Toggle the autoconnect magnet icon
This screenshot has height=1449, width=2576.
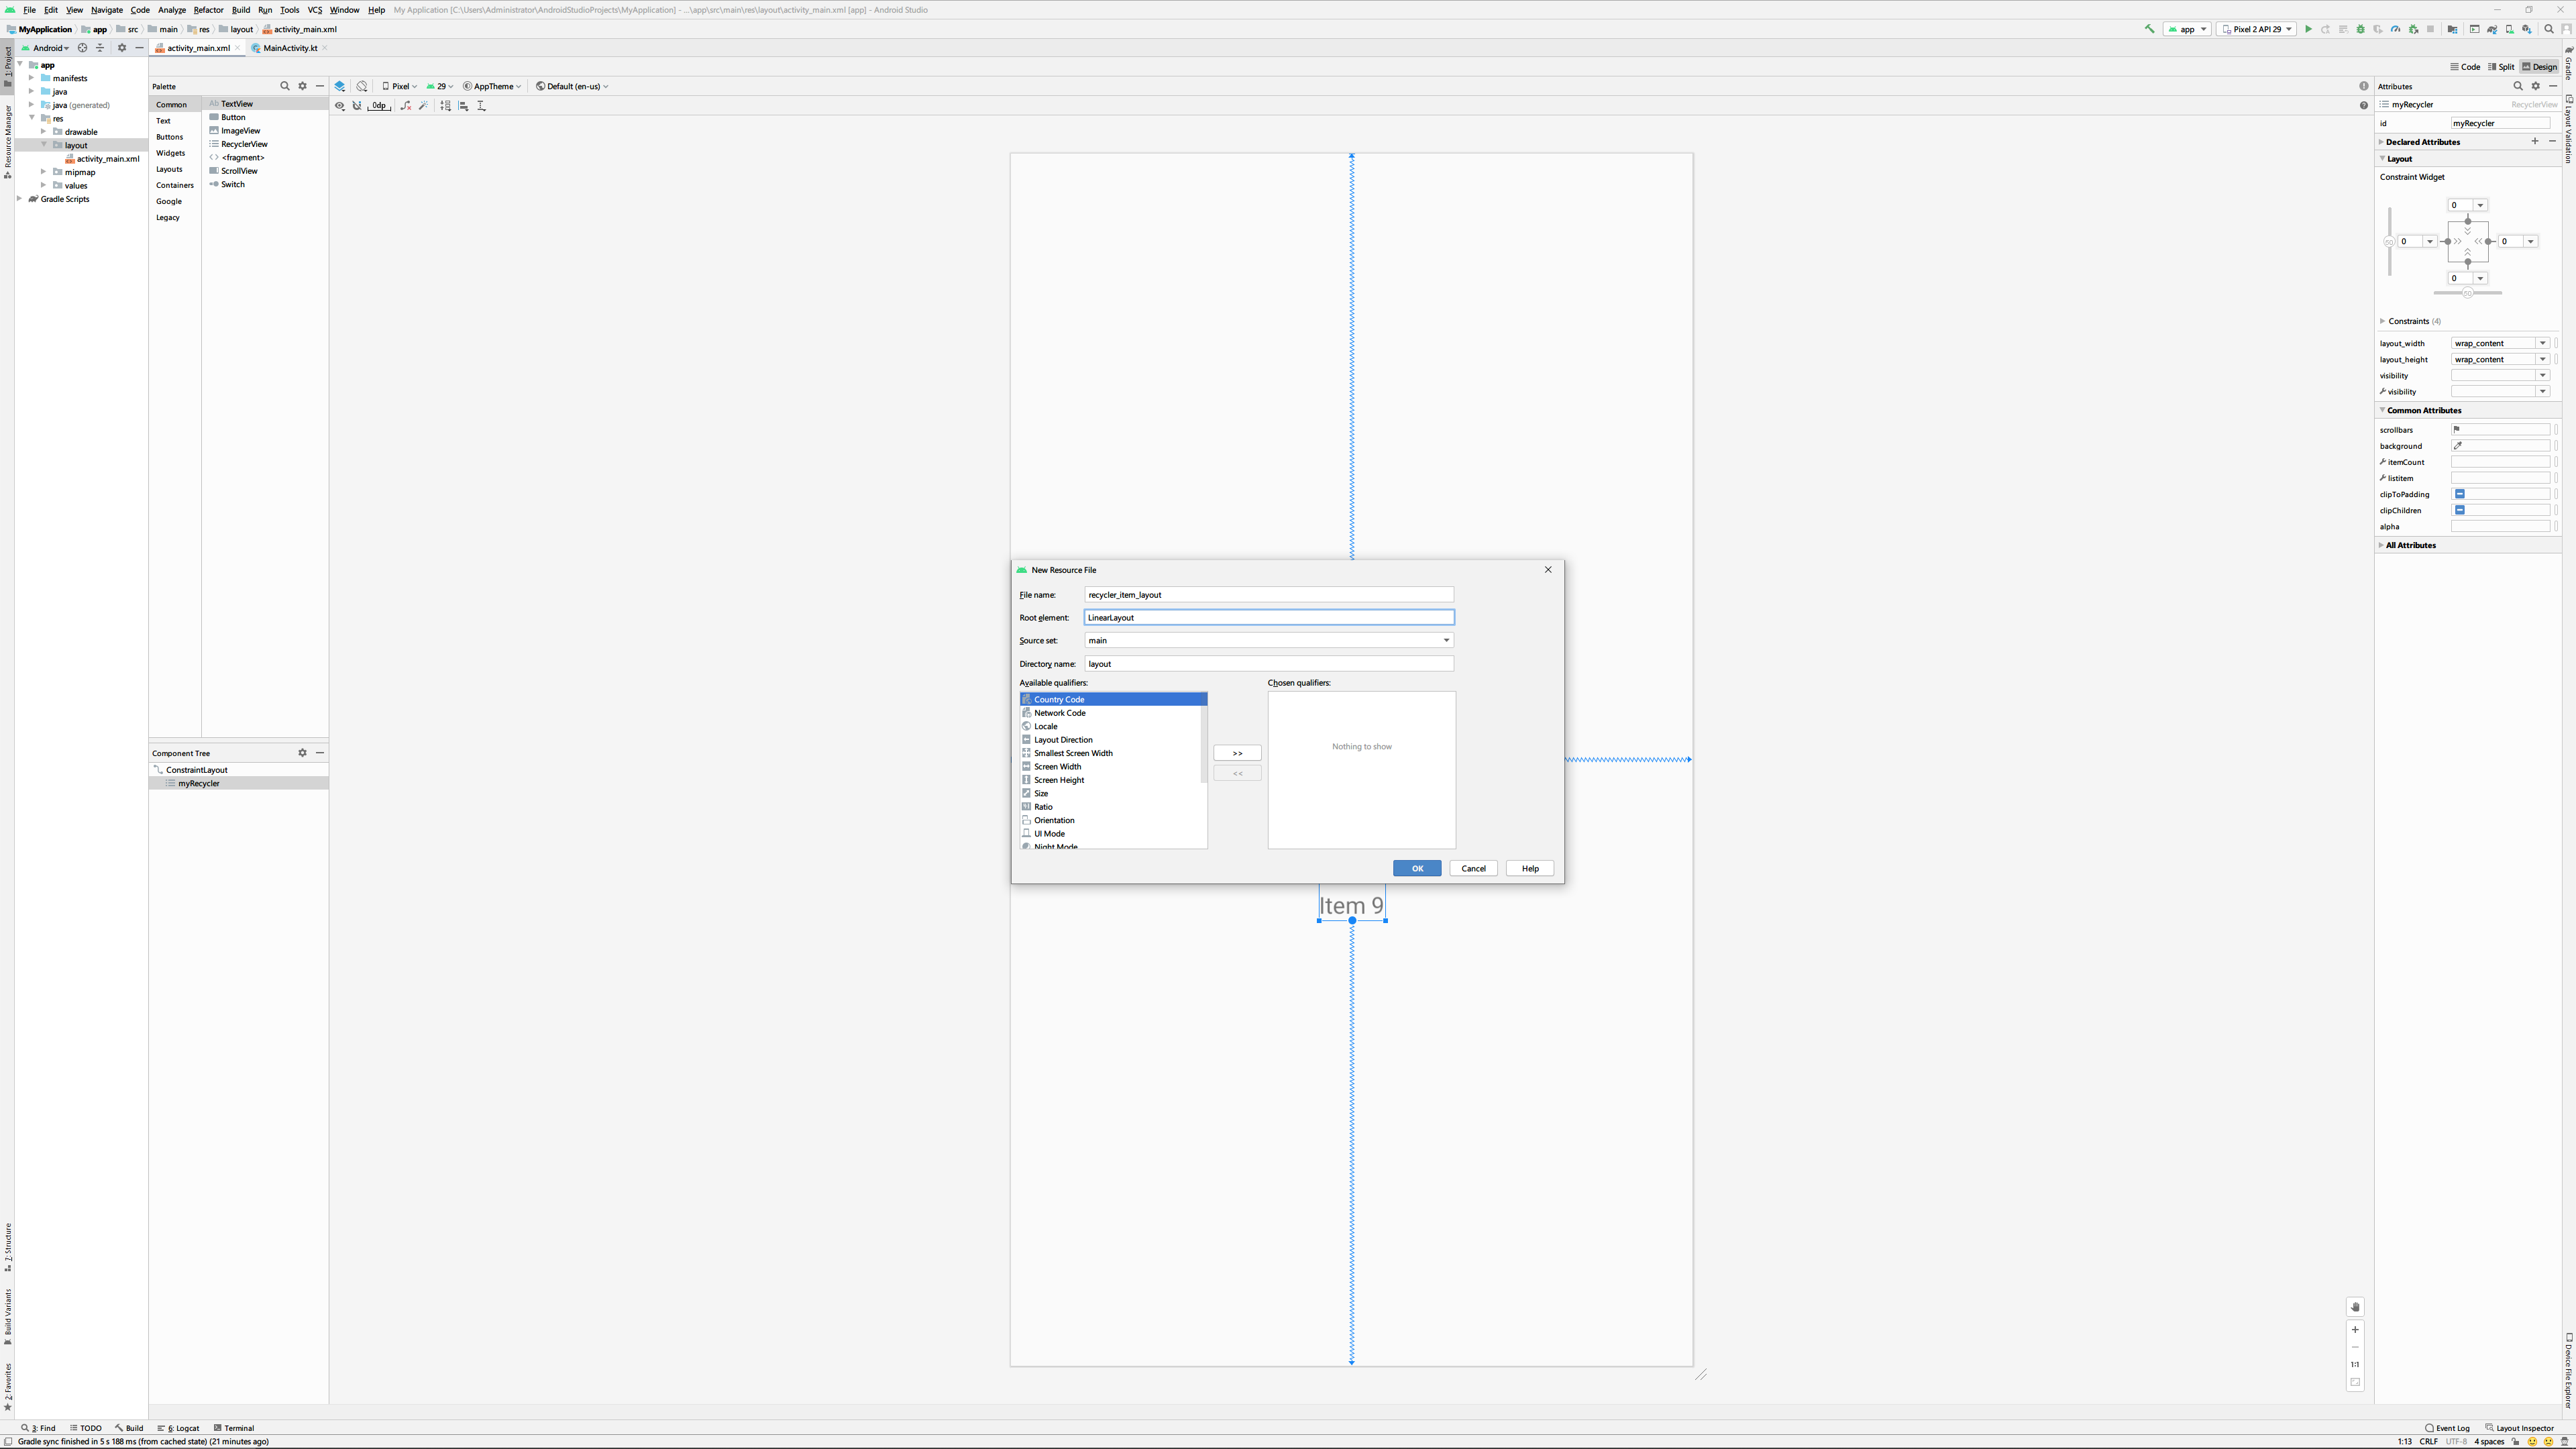click(x=357, y=106)
